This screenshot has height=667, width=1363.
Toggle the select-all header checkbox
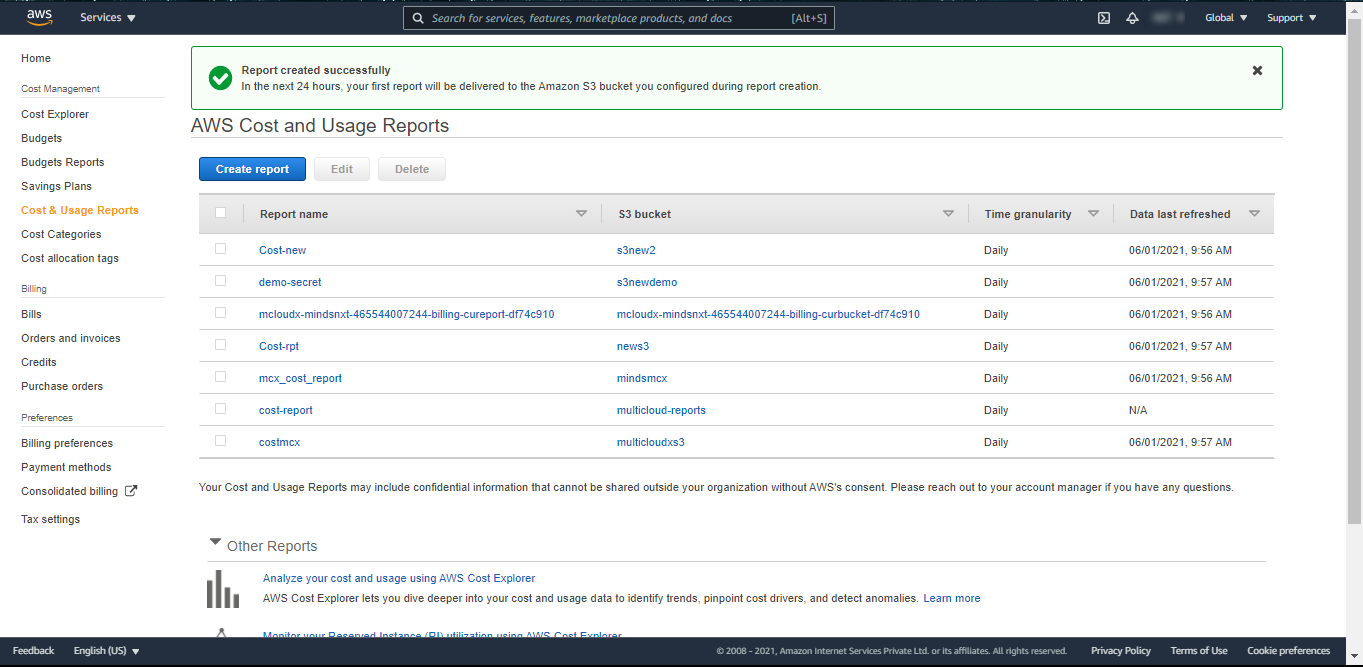pos(221,213)
